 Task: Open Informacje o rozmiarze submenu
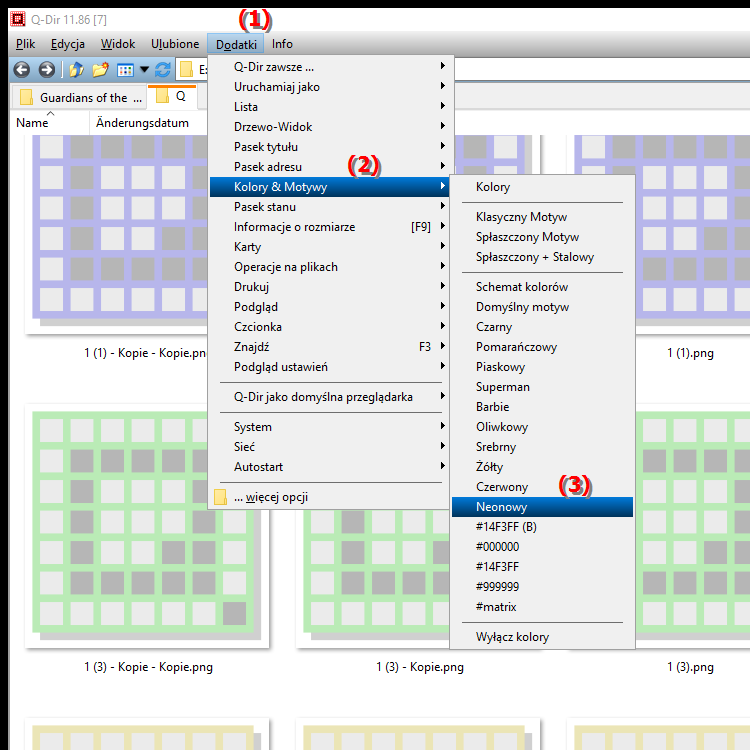329,227
